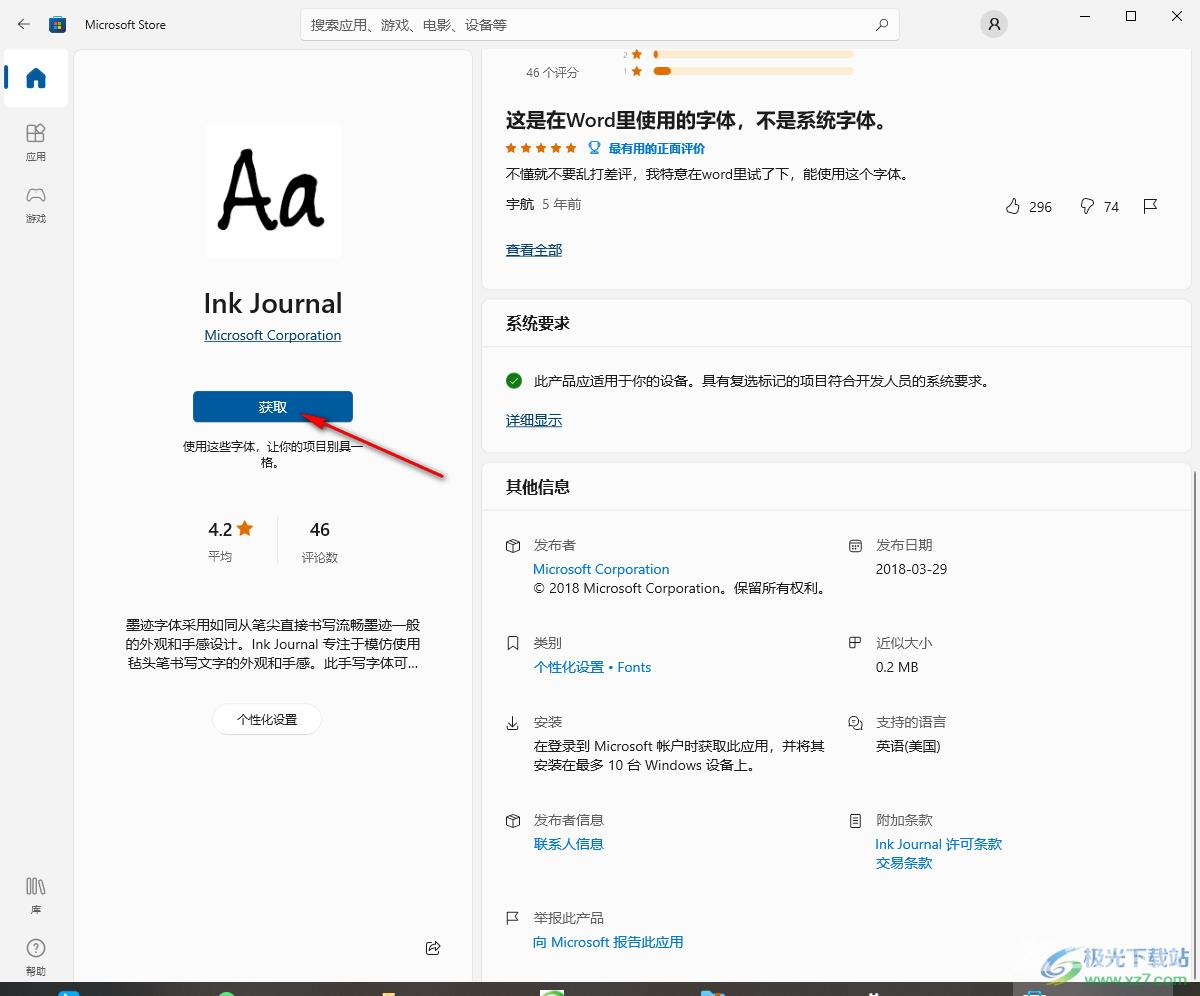The width and height of the screenshot is (1200, 996).
Task: Expand 详细显示 under system requirements
Action: [534, 421]
